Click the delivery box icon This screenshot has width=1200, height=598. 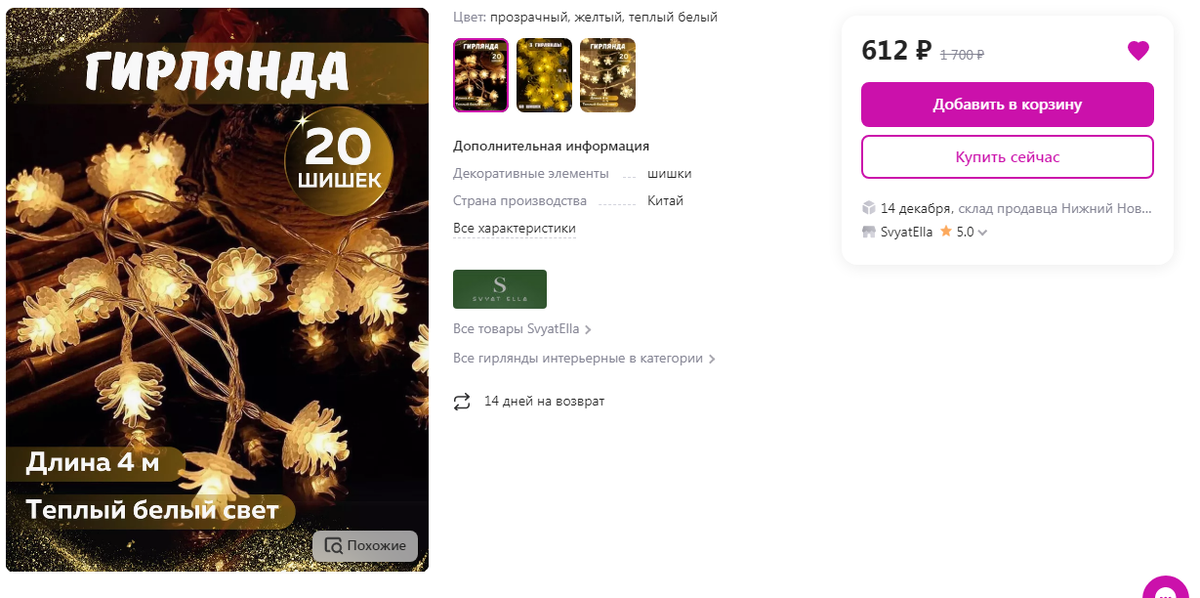pyautogui.click(x=869, y=208)
